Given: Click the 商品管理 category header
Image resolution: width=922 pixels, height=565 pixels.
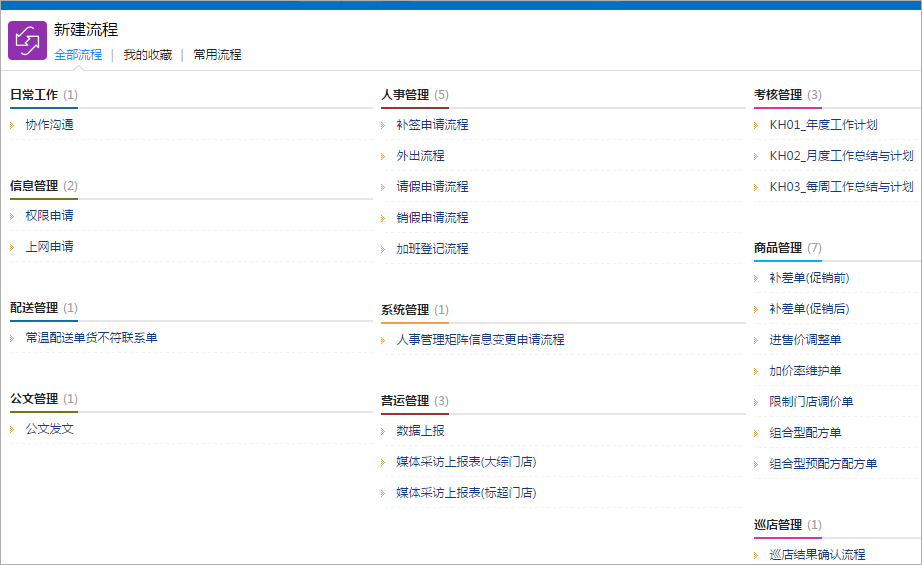Looking at the screenshot, I should [x=778, y=248].
